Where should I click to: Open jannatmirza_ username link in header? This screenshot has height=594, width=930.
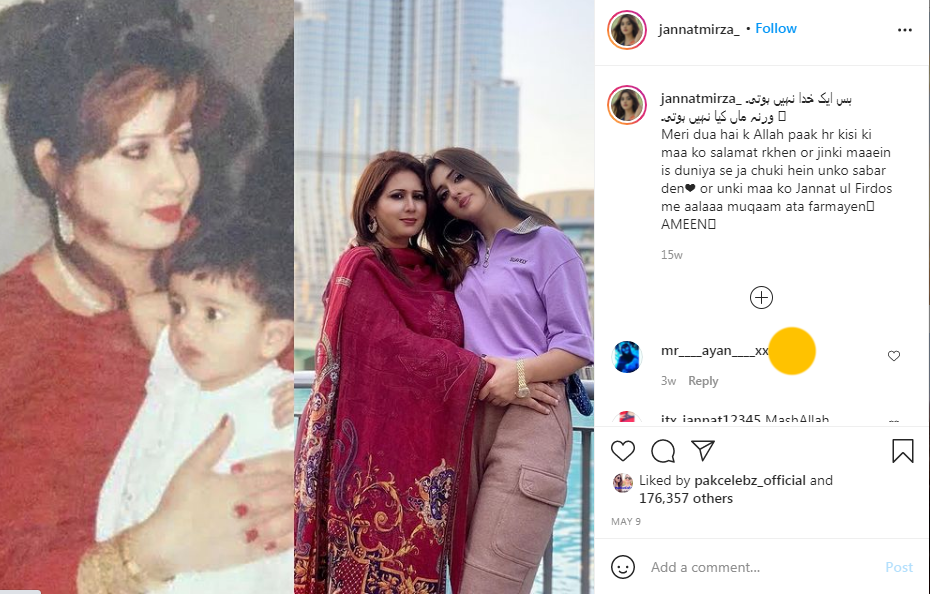[699, 29]
